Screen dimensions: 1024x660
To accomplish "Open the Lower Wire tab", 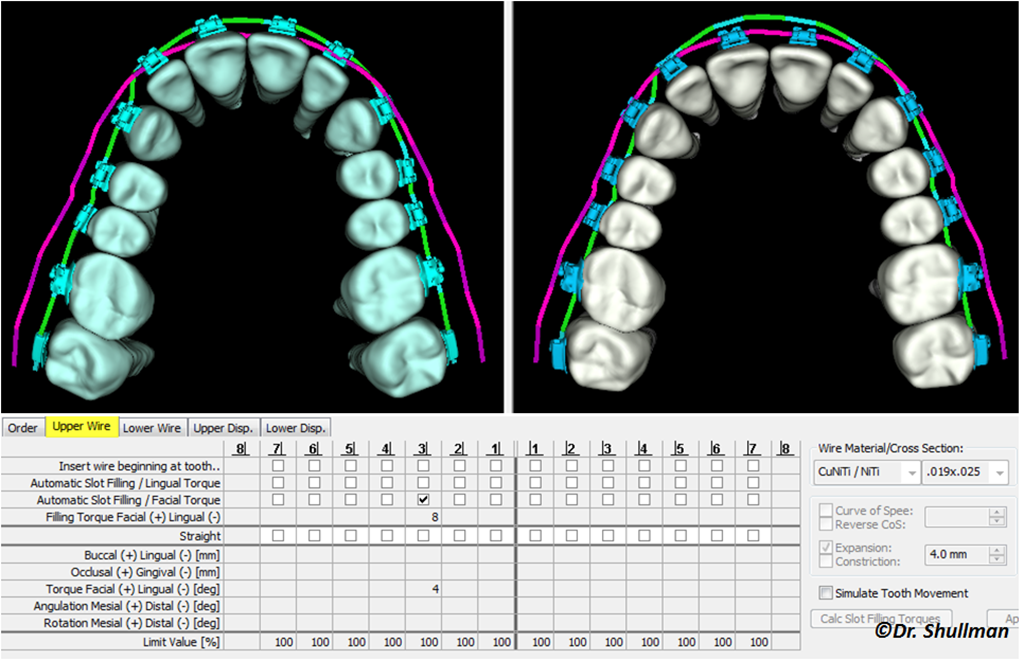I will 152,428.
